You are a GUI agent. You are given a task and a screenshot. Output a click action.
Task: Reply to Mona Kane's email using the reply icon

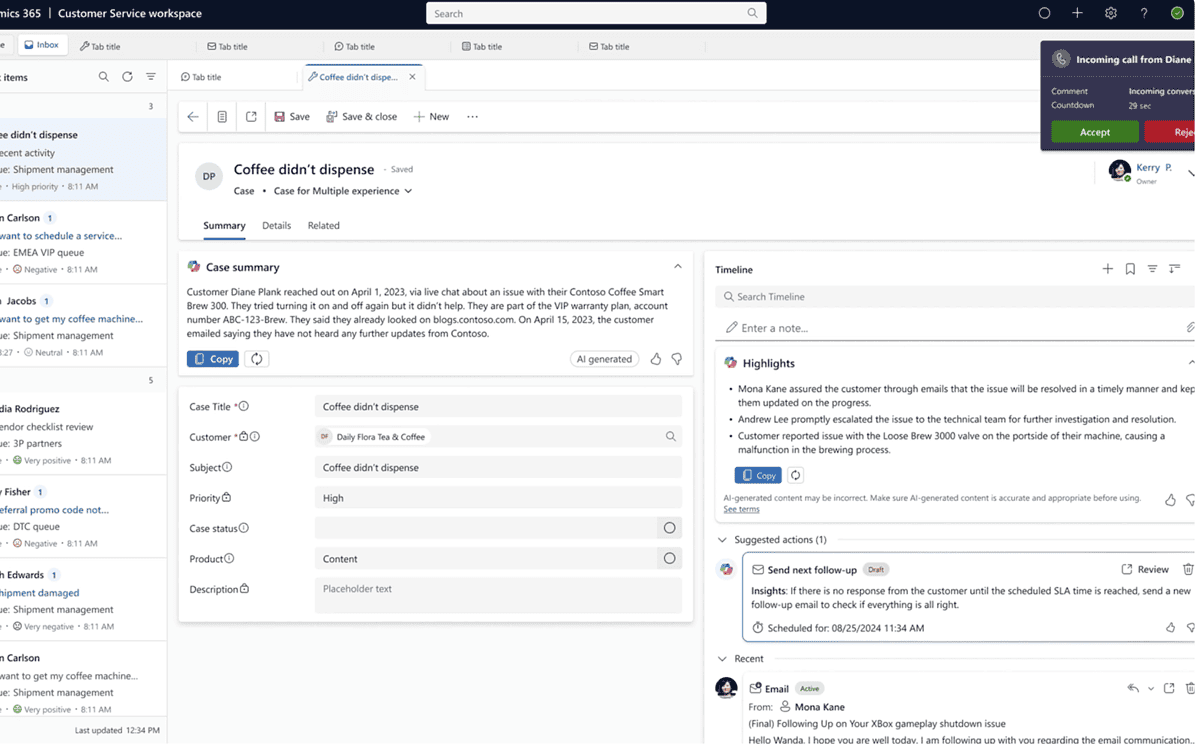1131,687
